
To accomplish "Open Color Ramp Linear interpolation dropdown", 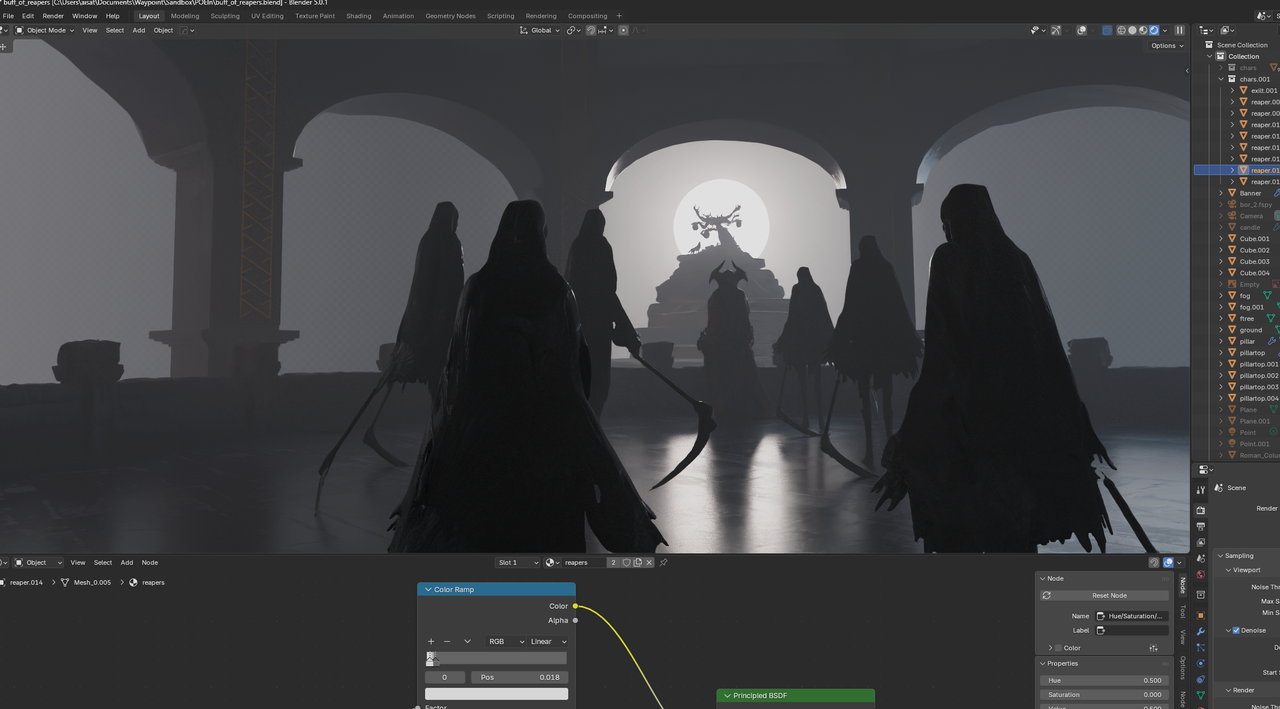I will (548, 641).
